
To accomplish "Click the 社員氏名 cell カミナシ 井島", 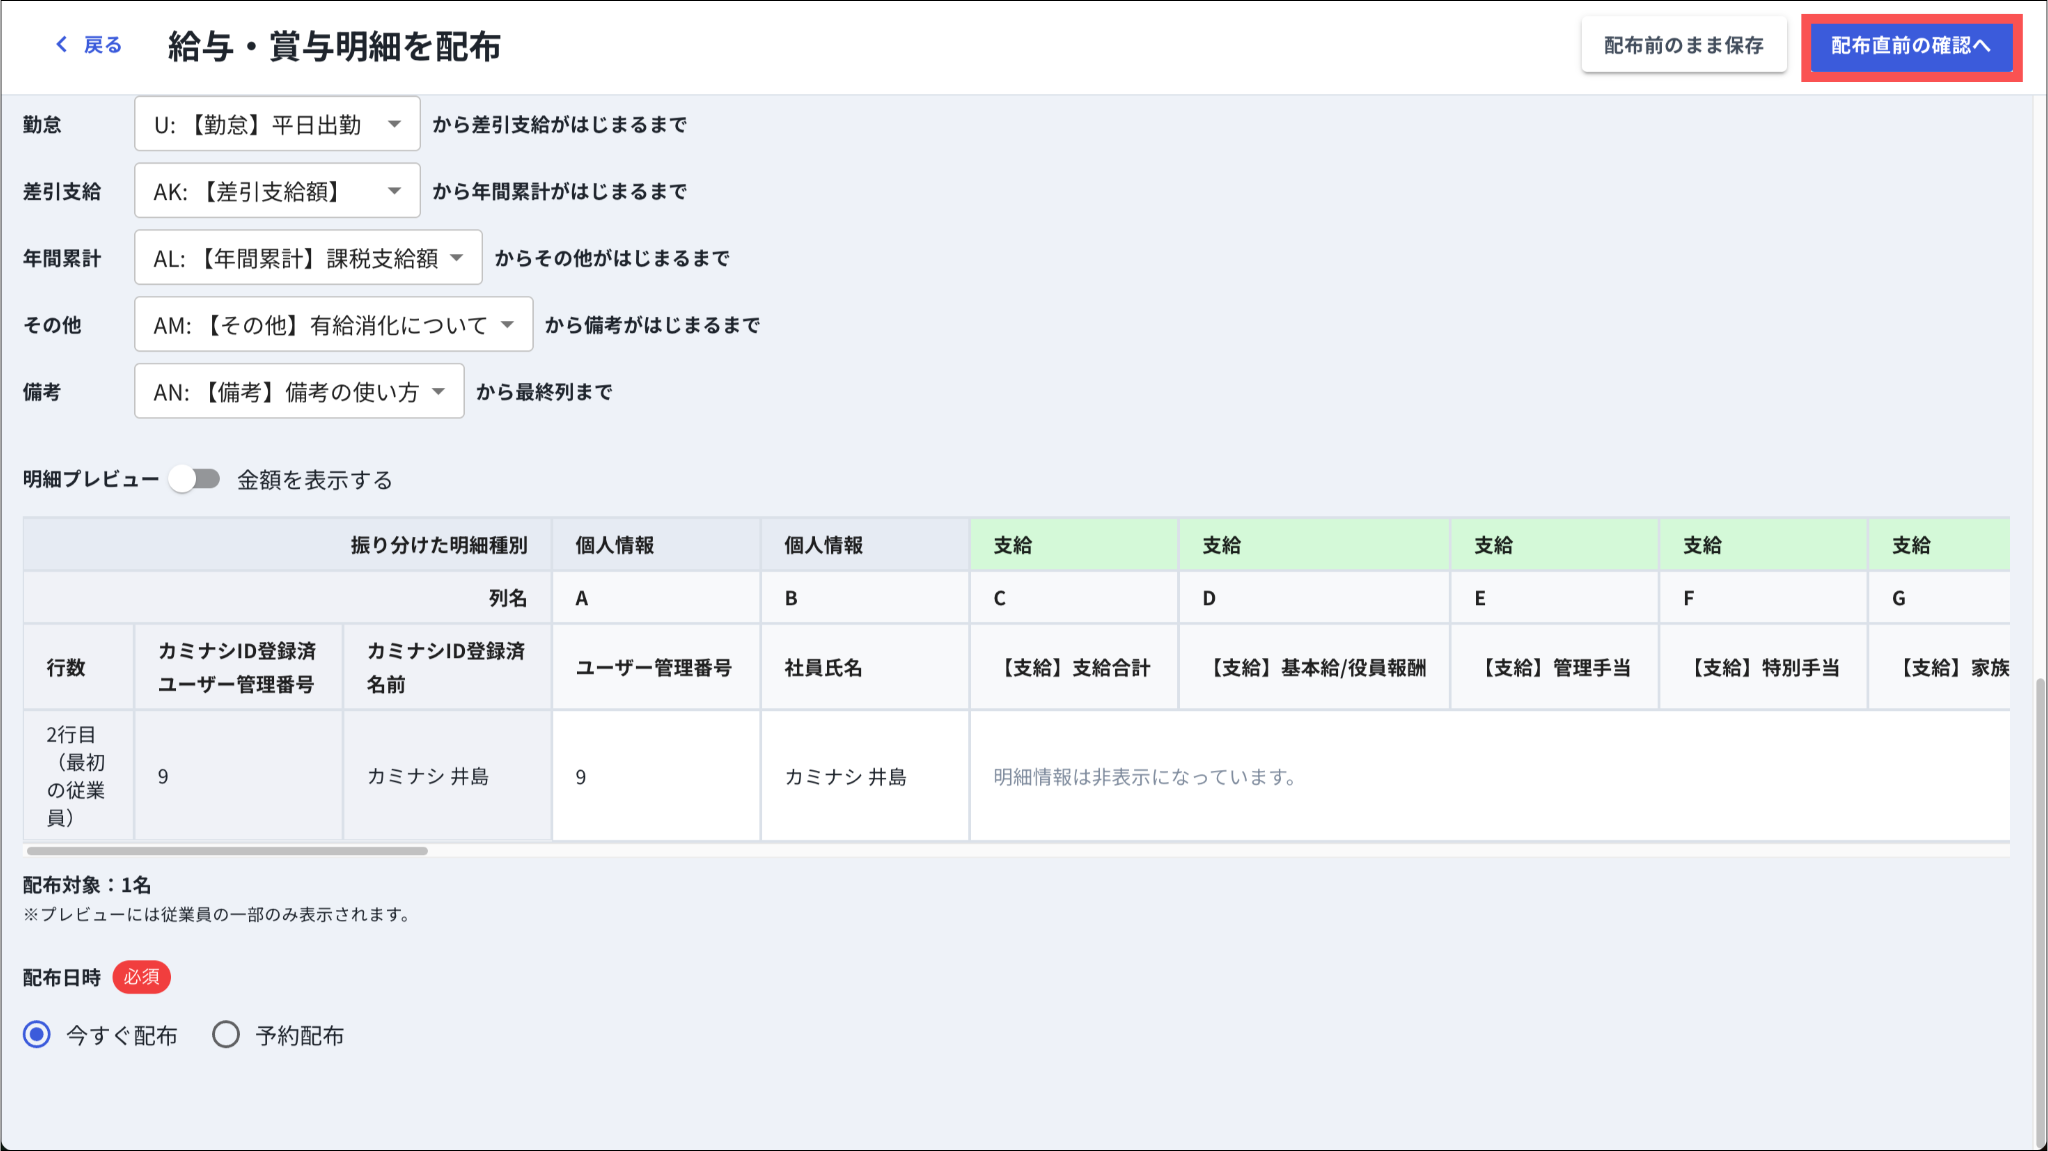I will [845, 777].
